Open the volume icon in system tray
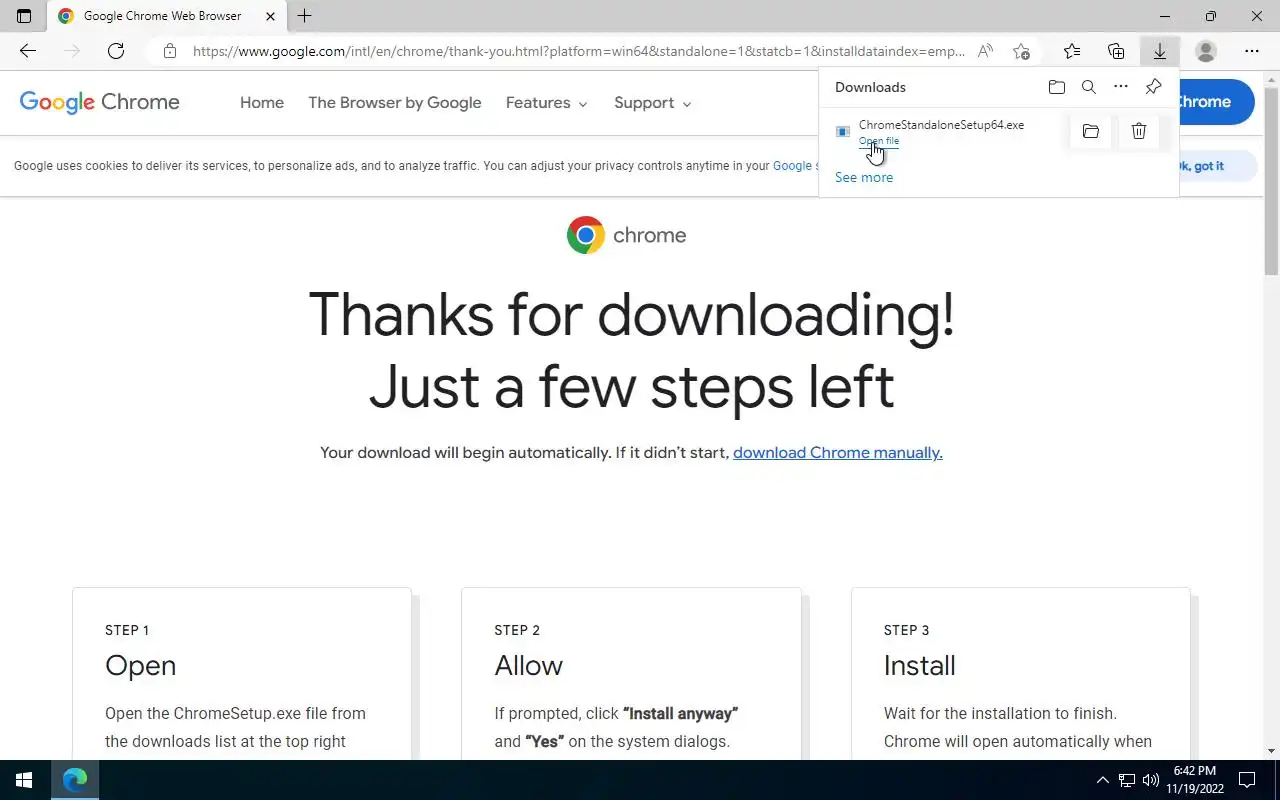The width and height of the screenshot is (1280, 800). click(x=1151, y=780)
